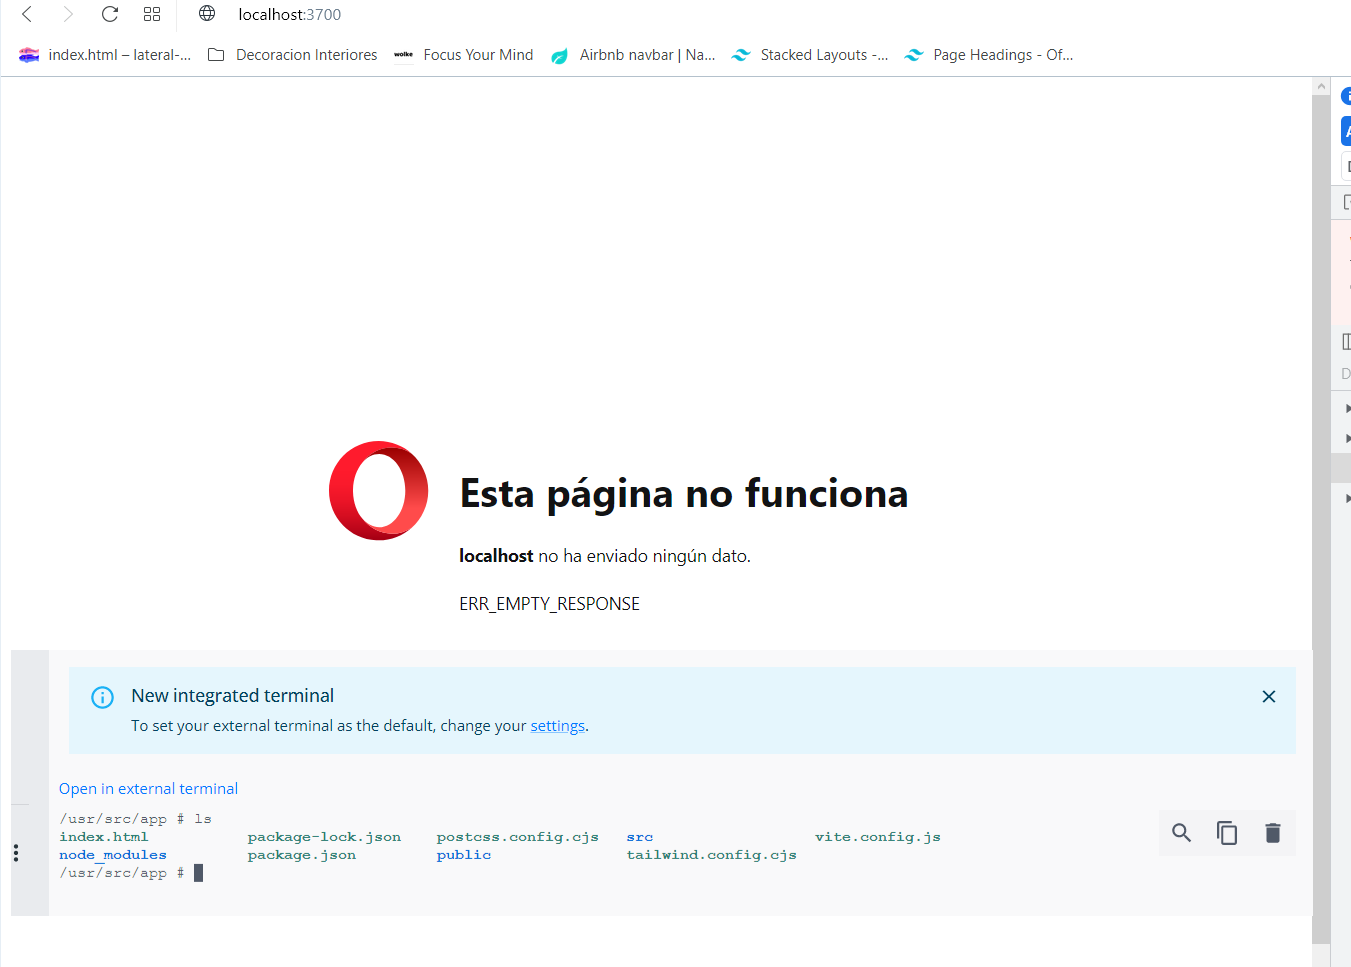Open Stacked Layouts bookmark
Viewport: 1351px width, 967px height.
(810, 55)
